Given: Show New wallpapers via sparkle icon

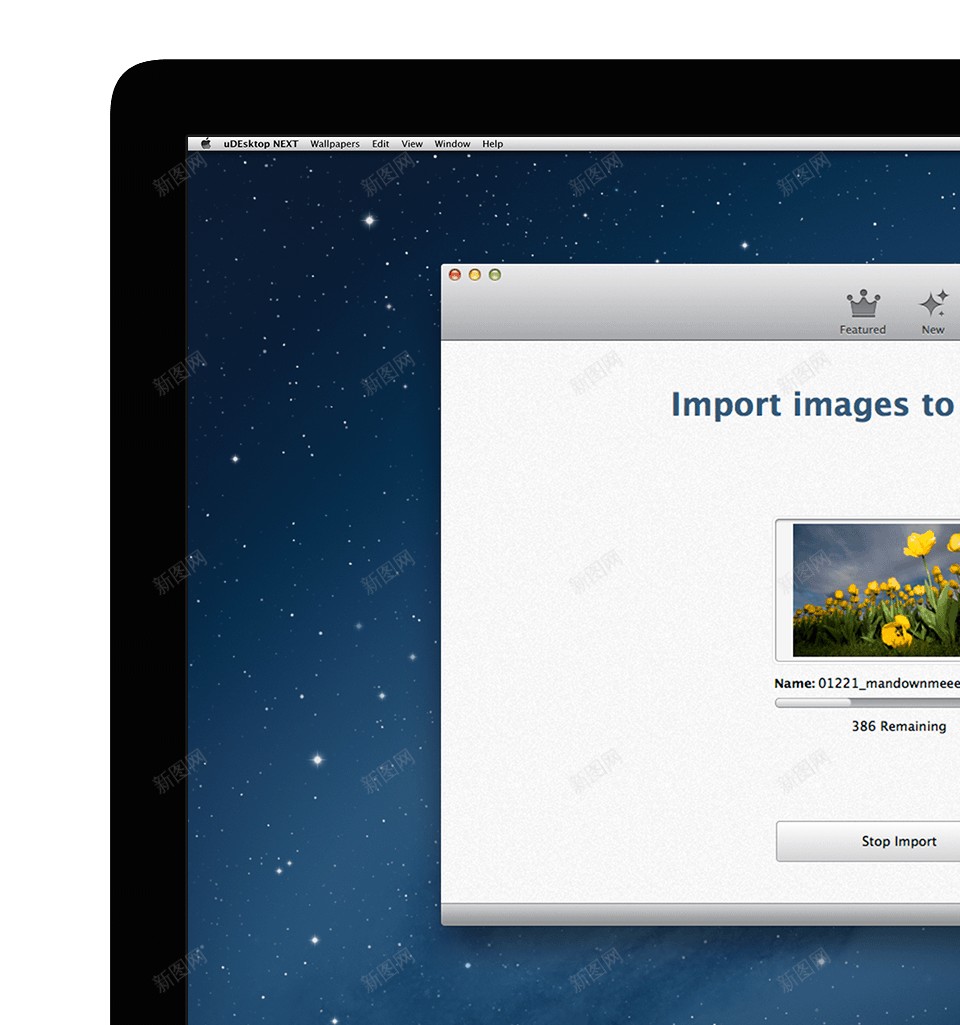Looking at the screenshot, I should tap(933, 312).
